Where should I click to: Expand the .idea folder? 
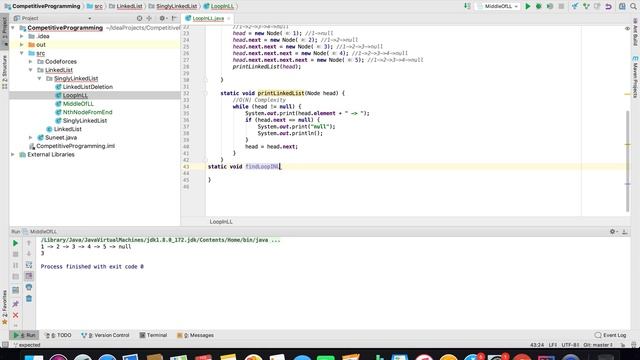click(x=22, y=36)
